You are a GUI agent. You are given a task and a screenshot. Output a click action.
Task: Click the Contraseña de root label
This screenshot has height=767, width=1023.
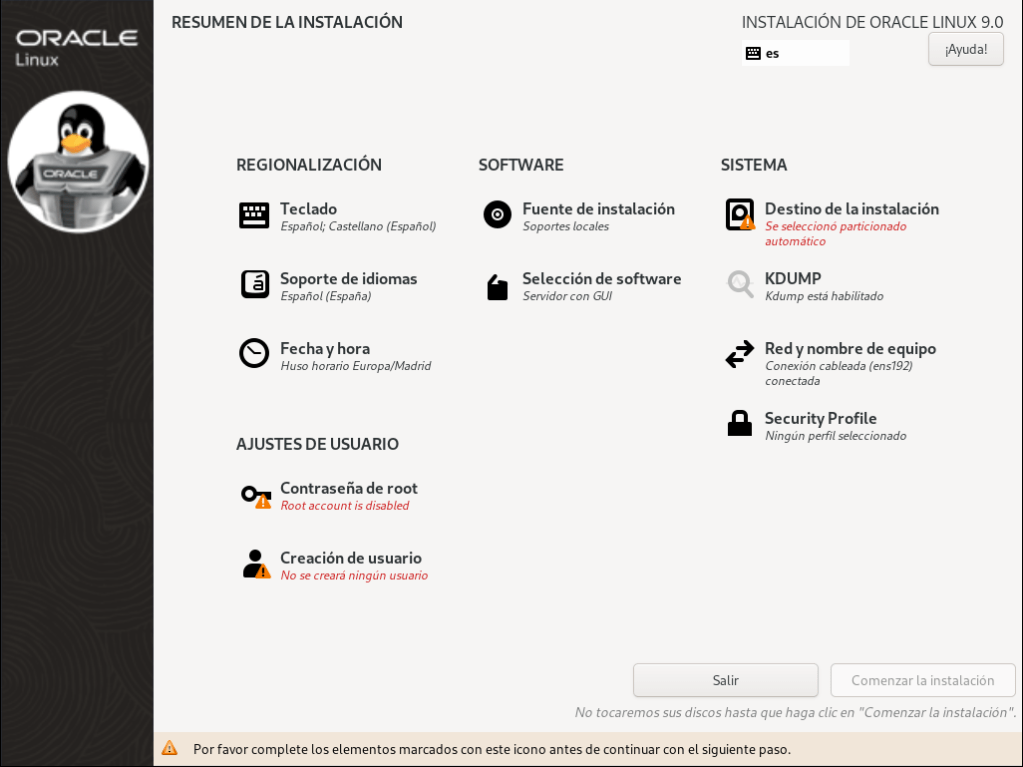348,488
